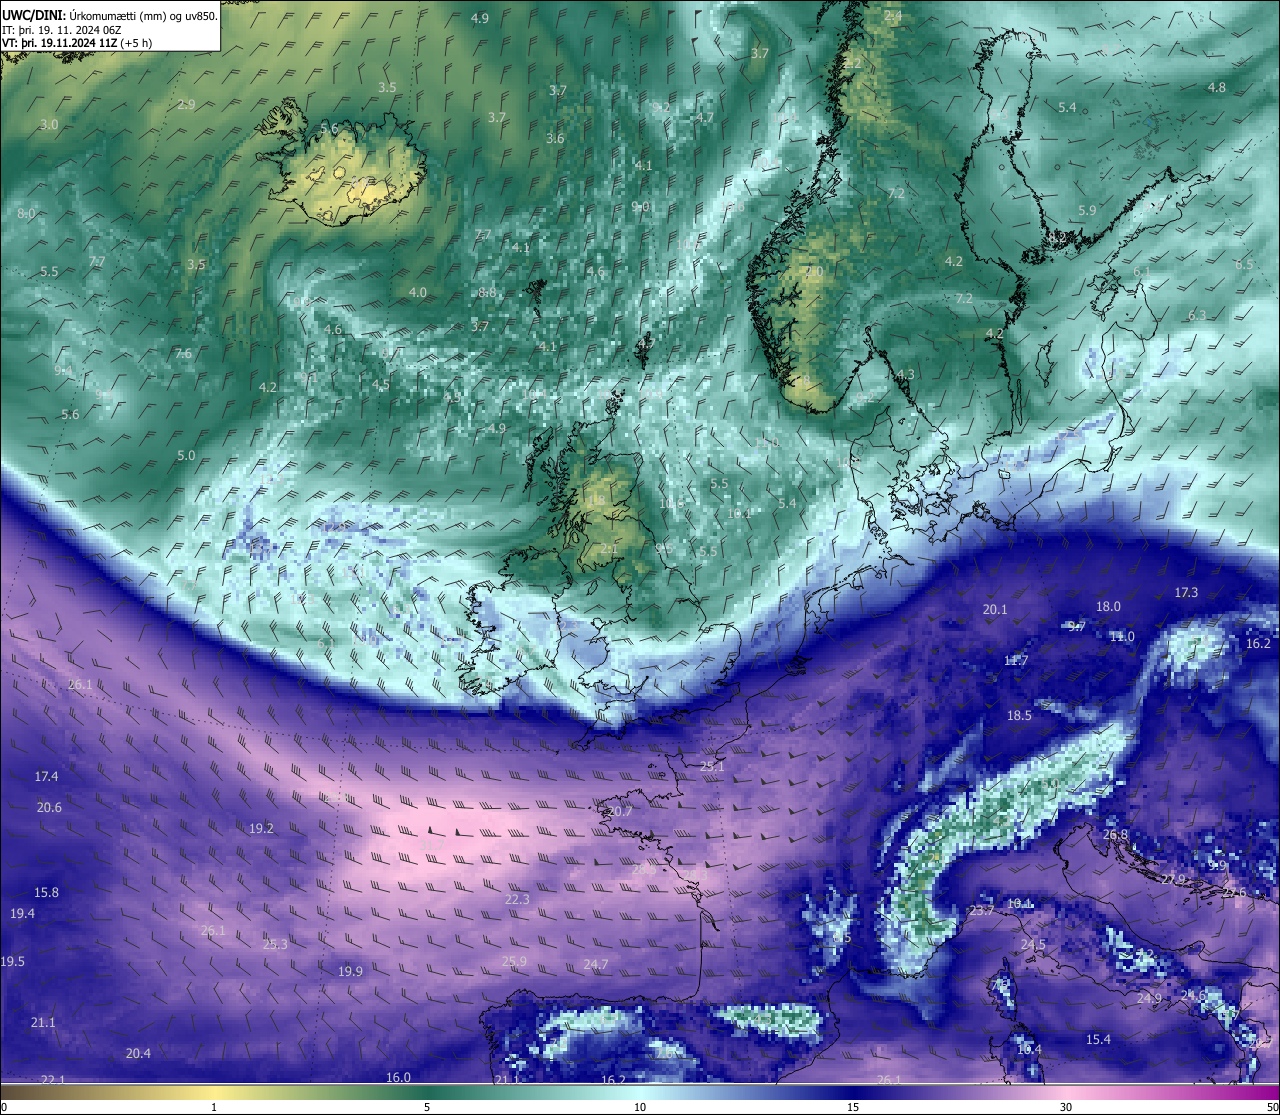This screenshot has width=1280, height=1115.
Task: Click the 4.0 value south of Iceland
Action: (418, 293)
